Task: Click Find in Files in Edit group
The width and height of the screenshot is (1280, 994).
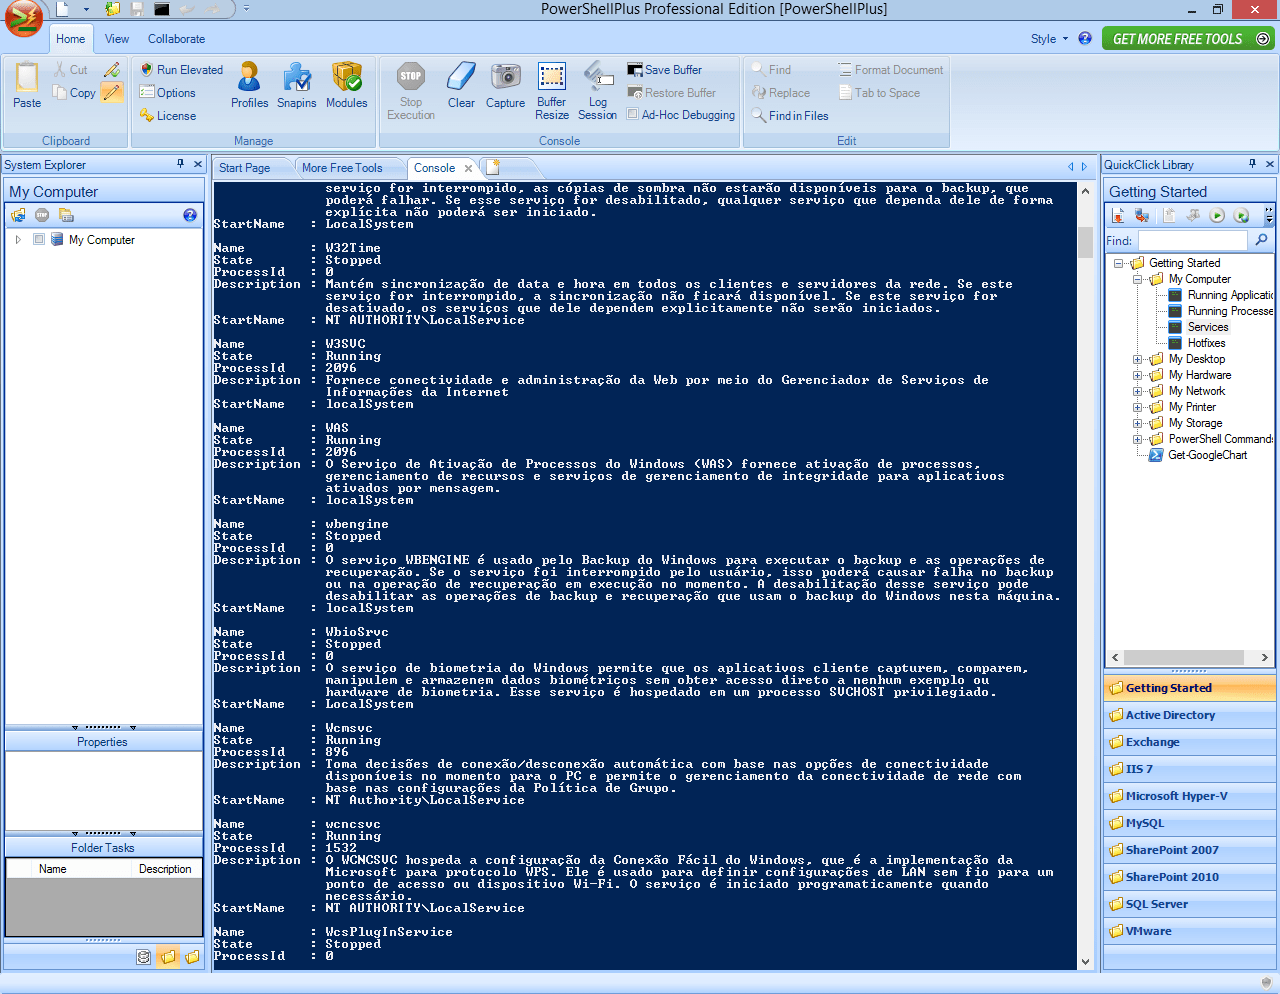Action: click(790, 116)
